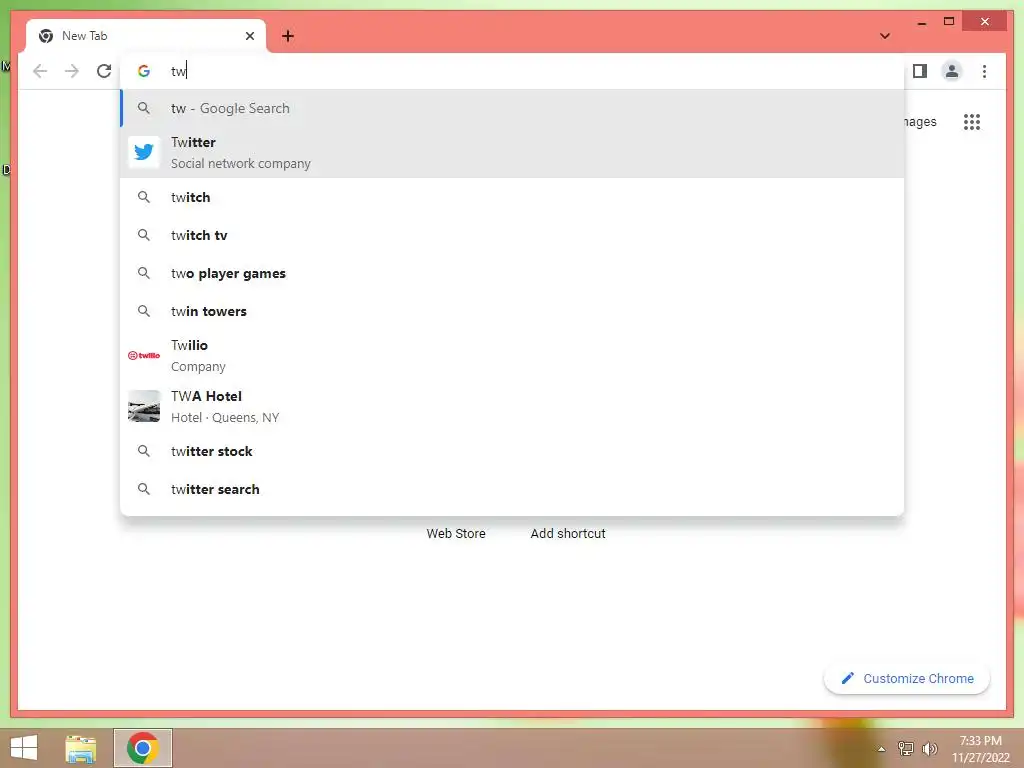Image resolution: width=1024 pixels, height=768 pixels.
Task: Minimize the Chrome window
Action: pyautogui.click(x=921, y=22)
